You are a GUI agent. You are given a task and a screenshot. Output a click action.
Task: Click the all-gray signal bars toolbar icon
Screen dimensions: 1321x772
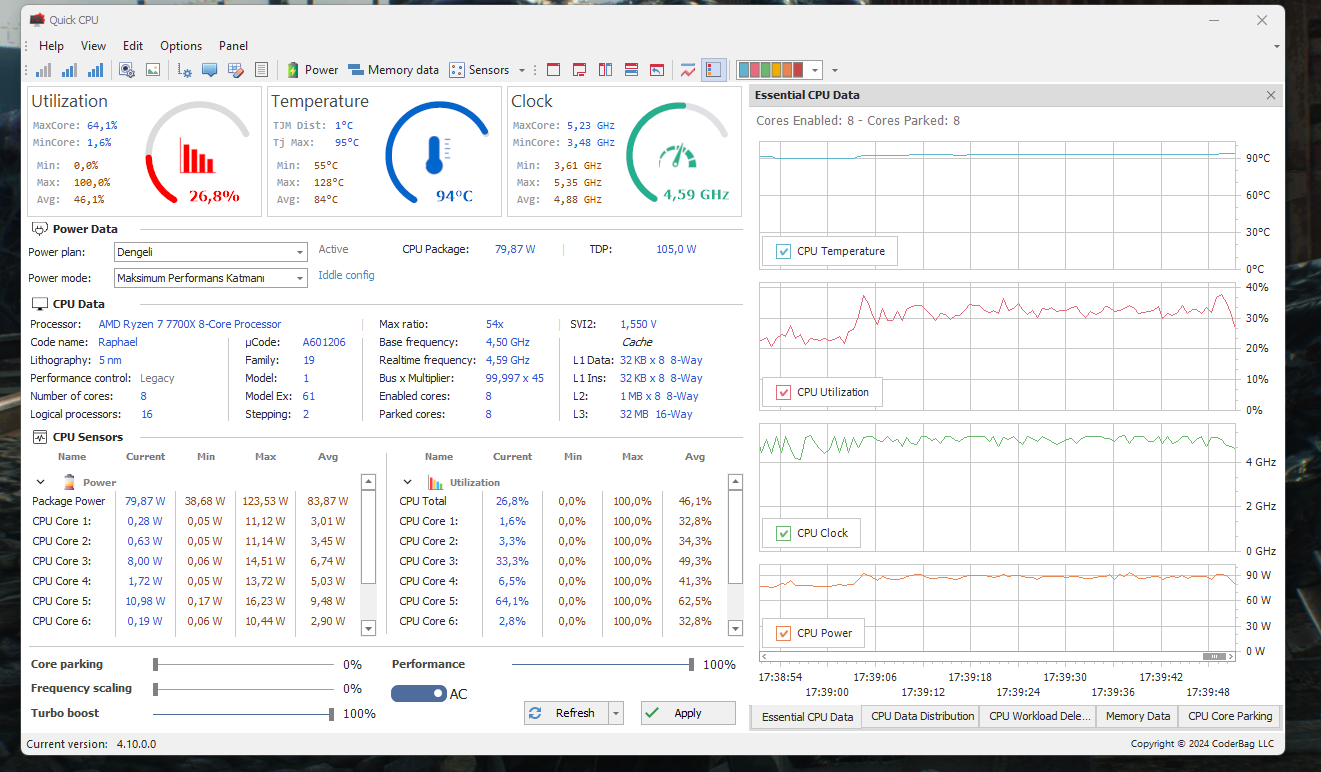[43, 70]
